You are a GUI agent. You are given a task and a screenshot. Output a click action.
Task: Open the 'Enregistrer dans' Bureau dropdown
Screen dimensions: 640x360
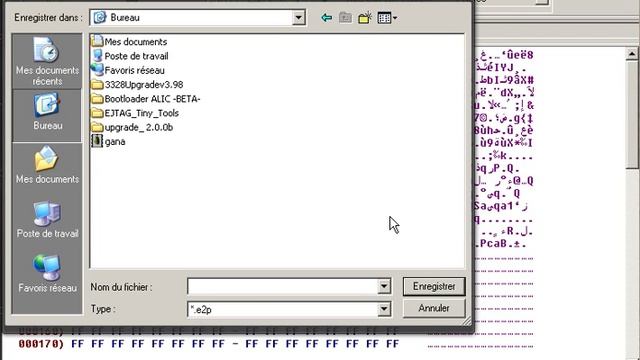coord(298,18)
